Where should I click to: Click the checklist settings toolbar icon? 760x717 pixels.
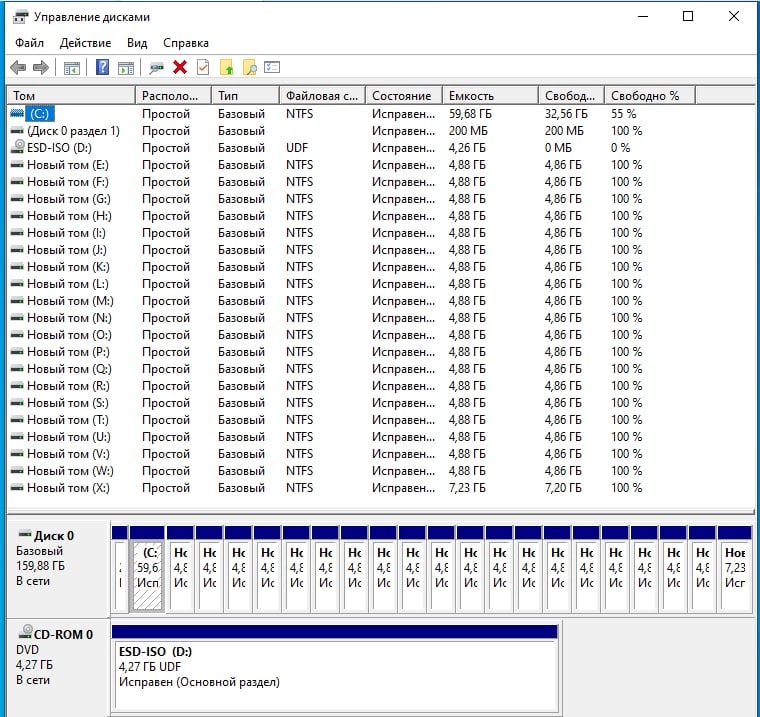tap(272, 68)
